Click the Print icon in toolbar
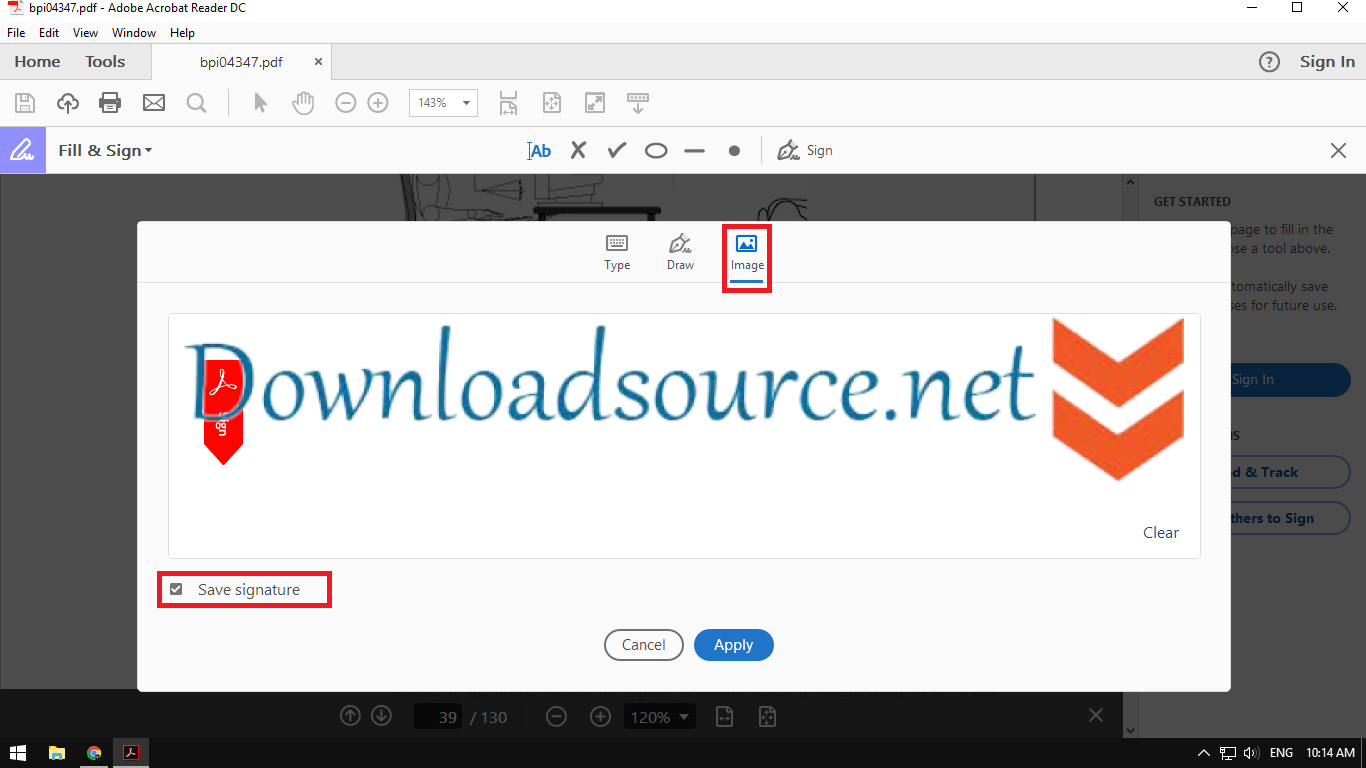 click(x=110, y=102)
